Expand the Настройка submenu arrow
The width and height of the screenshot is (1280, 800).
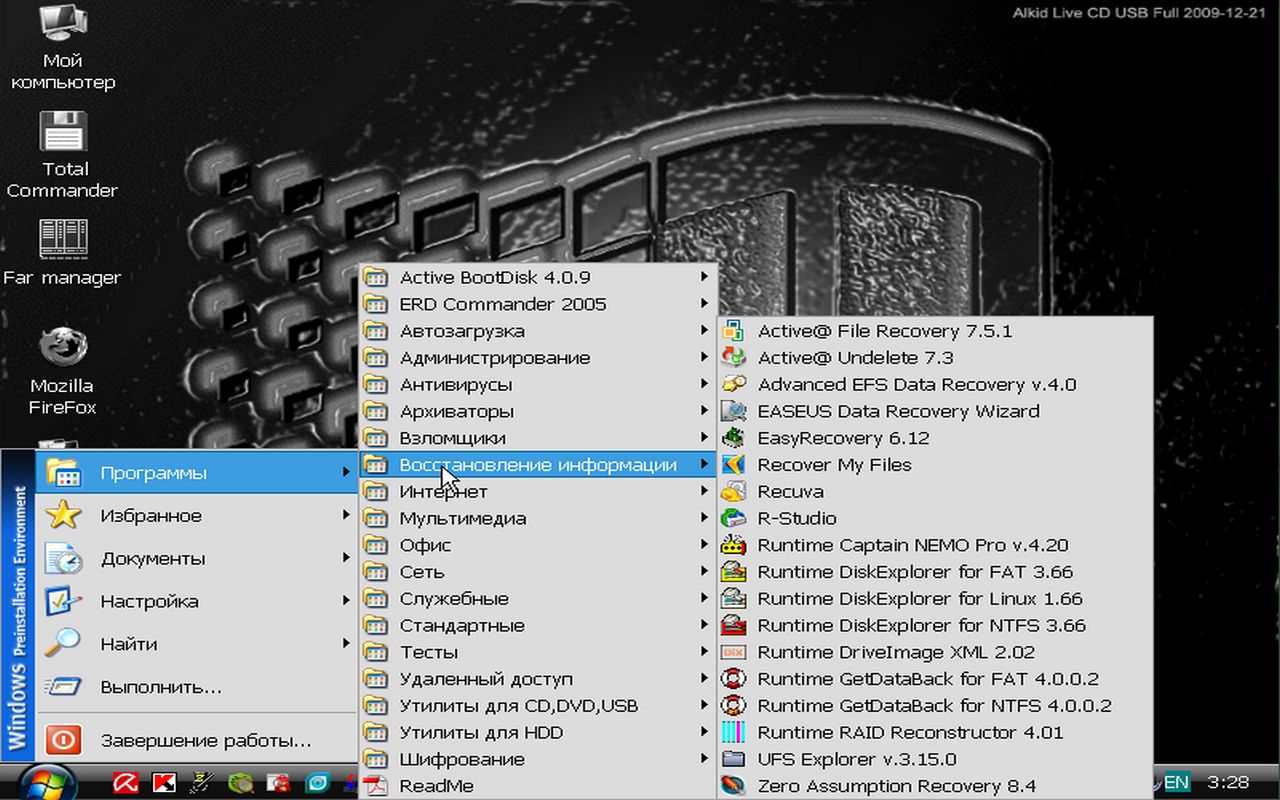346,601
